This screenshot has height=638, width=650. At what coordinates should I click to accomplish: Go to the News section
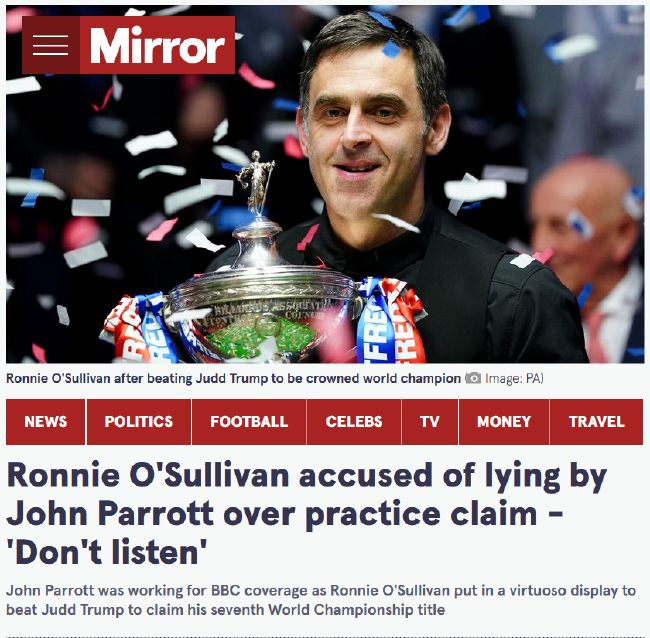[x=46, y=422]
